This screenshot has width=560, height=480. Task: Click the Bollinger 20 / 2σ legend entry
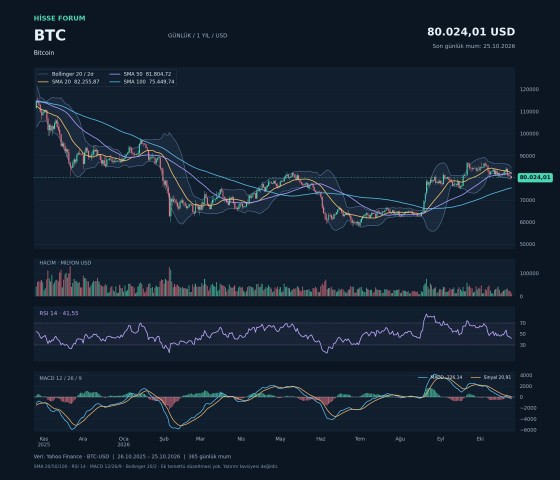tap(66, 74)
